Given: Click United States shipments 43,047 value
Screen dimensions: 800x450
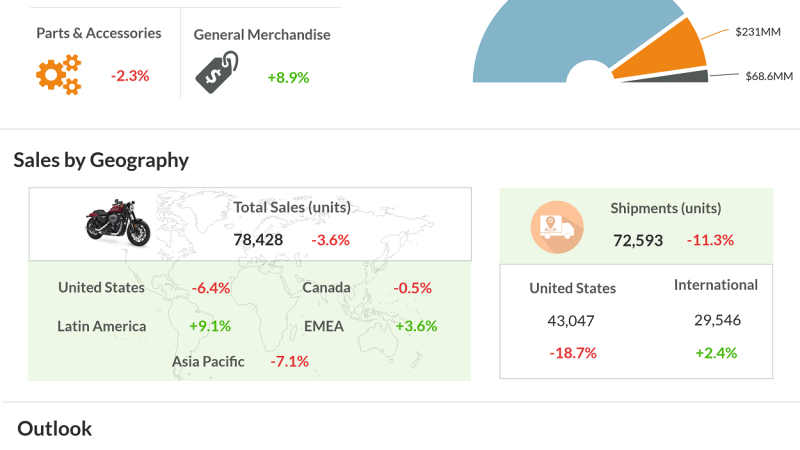Looking at the screenshot, I should click(x=572, y=320).
